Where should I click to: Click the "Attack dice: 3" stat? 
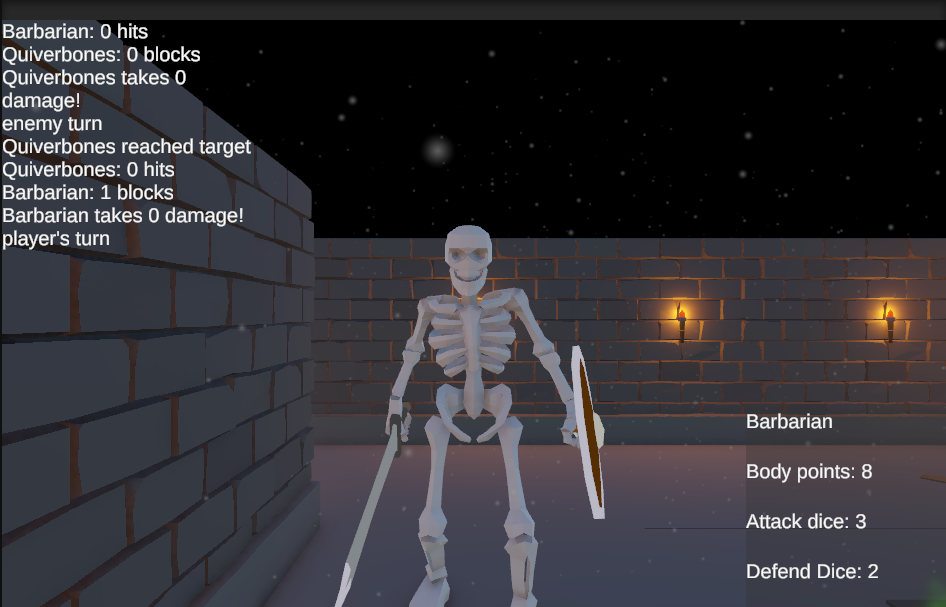tap(806, 521)
